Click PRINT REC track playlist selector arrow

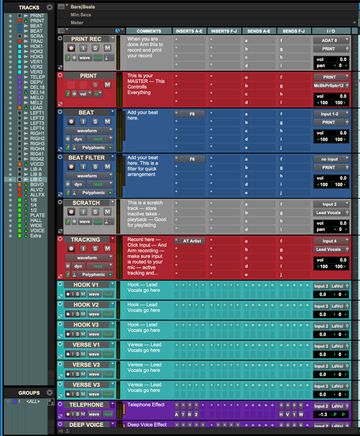pos(112,39)
